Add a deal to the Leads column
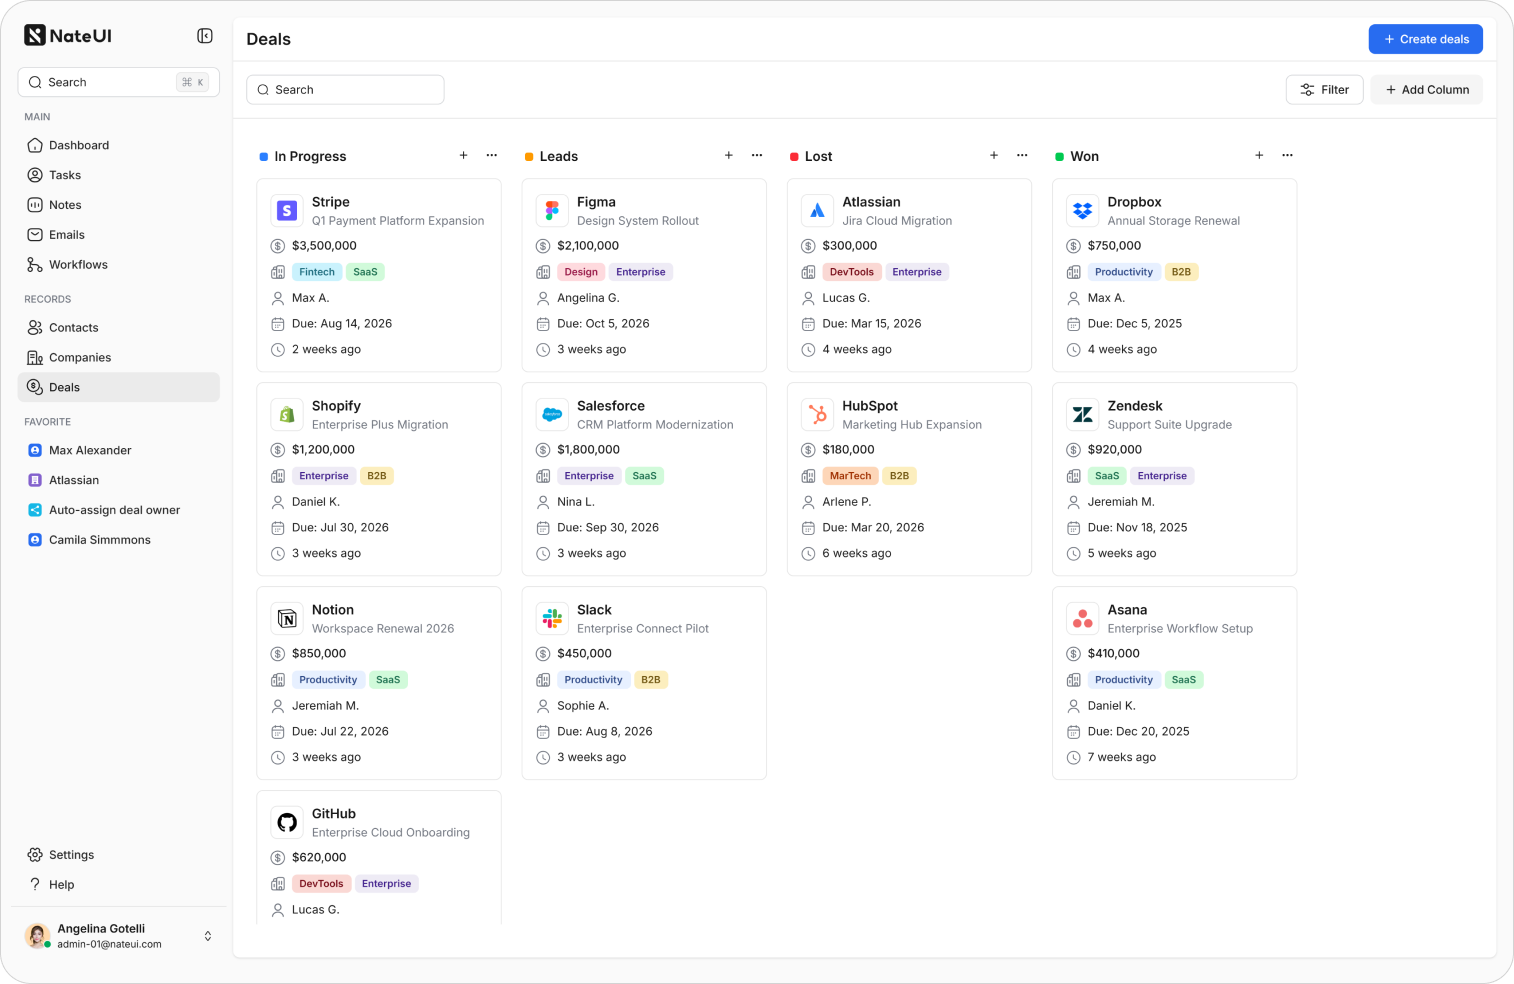This screenshot has height=984, width=1514. (x=729, y=156)
